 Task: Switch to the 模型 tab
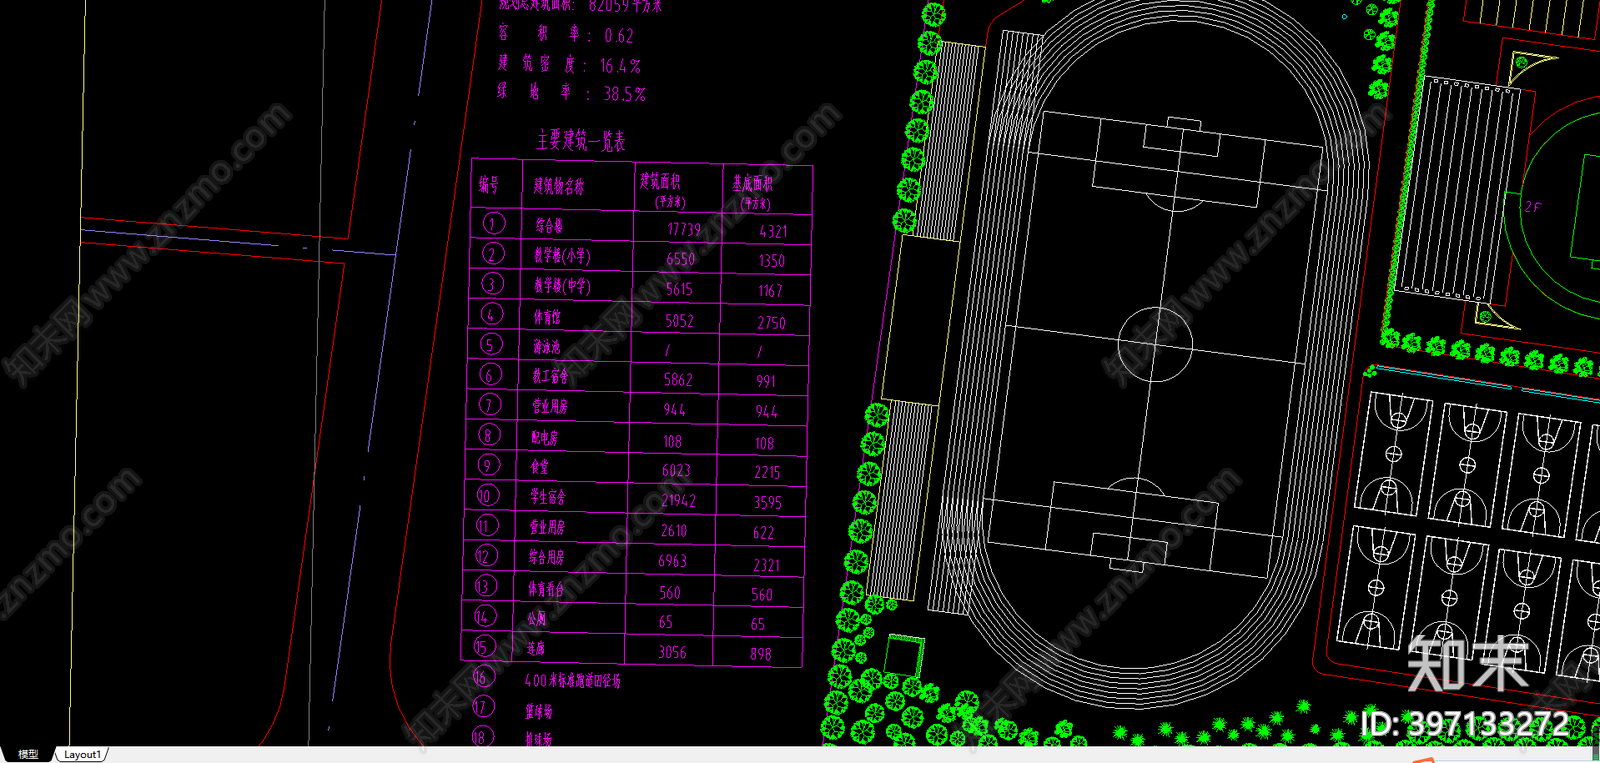click(x=28, y=754)
